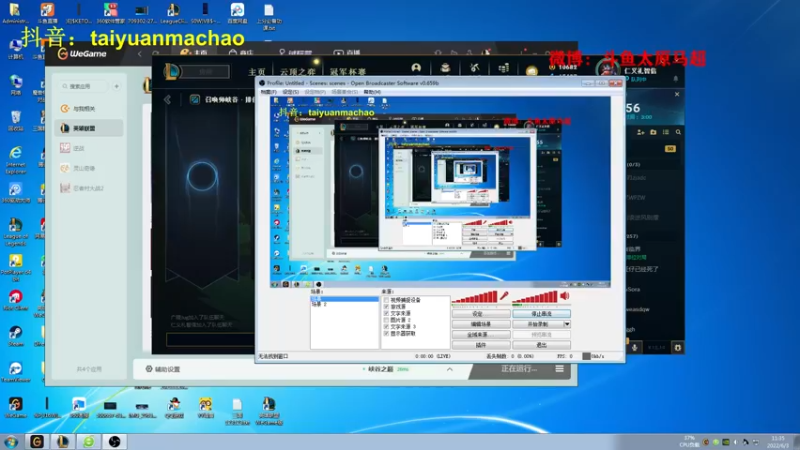Click the plus button next to WeGame search

(x=117, y=86)
